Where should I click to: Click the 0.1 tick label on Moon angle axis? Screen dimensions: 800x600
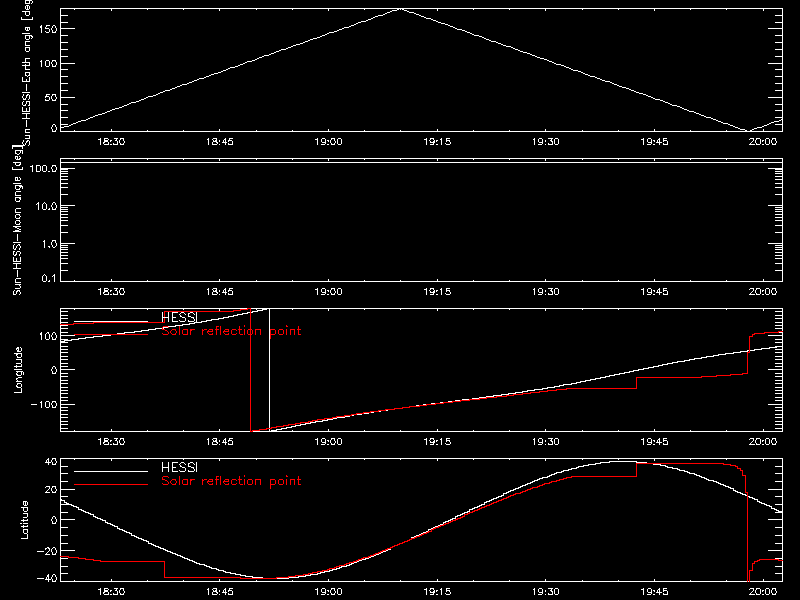click(49, 278)
